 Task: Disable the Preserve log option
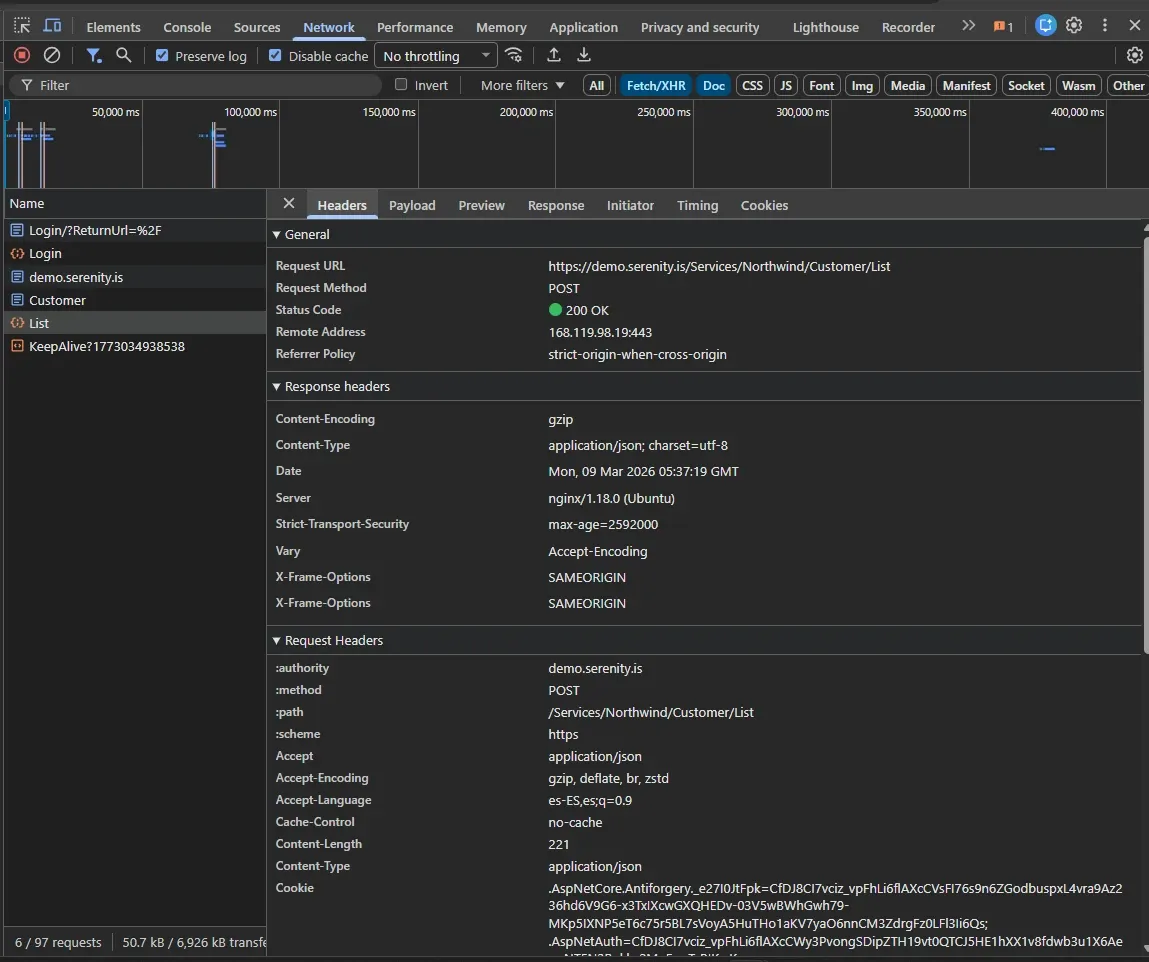point(163,56)
